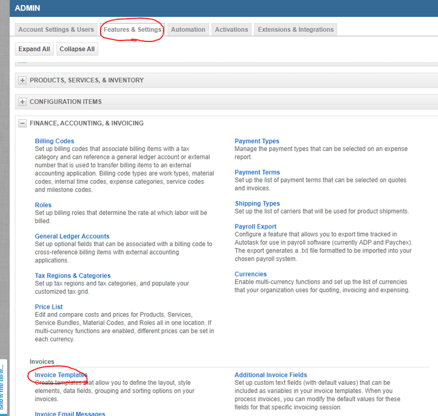This screenshot has width=438, height=416.
Task: Open the Price List link
Action: pyautogui.click(x=49, y=307)
